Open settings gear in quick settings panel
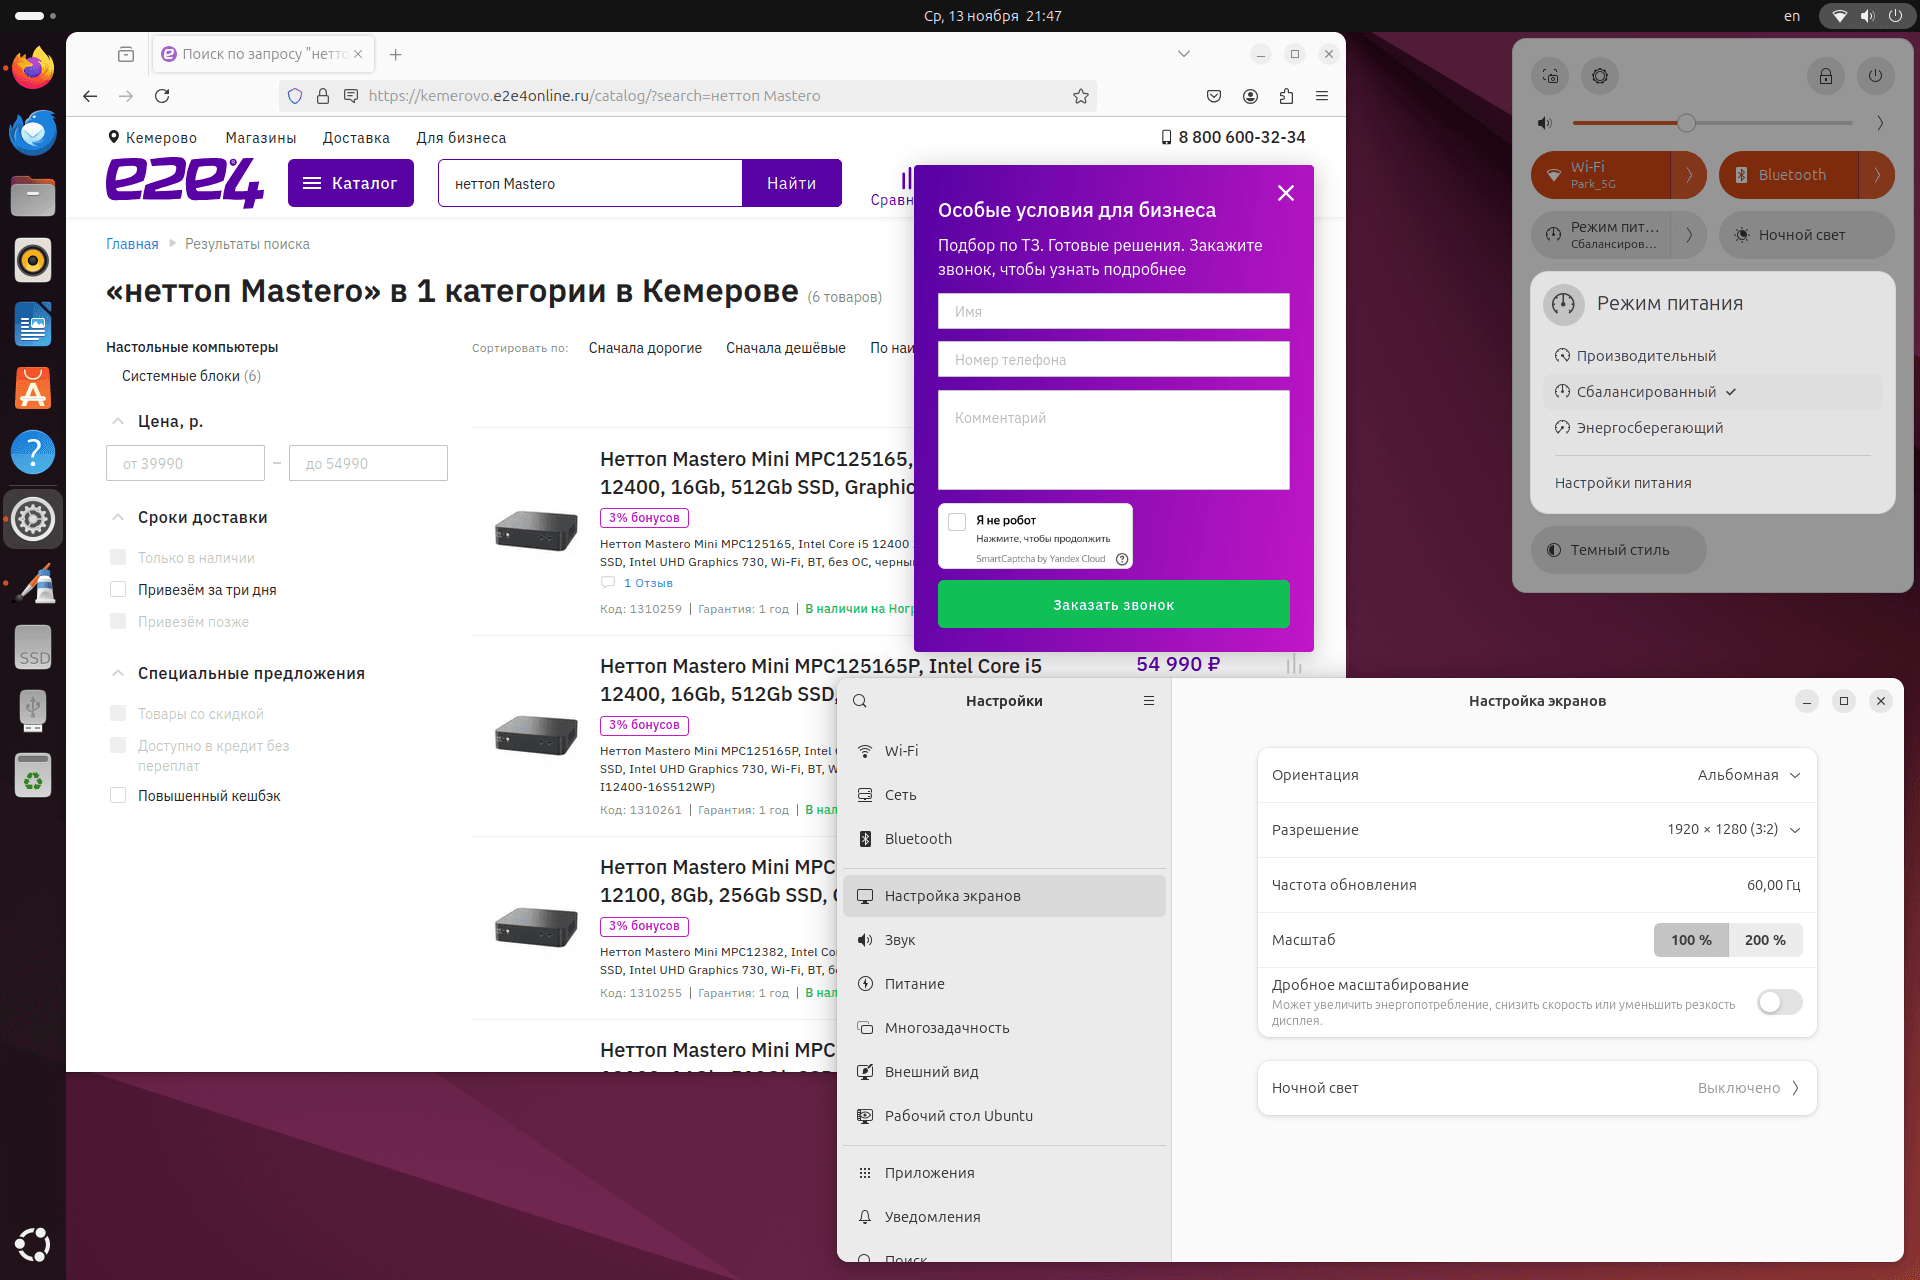 coord(1600,76)
